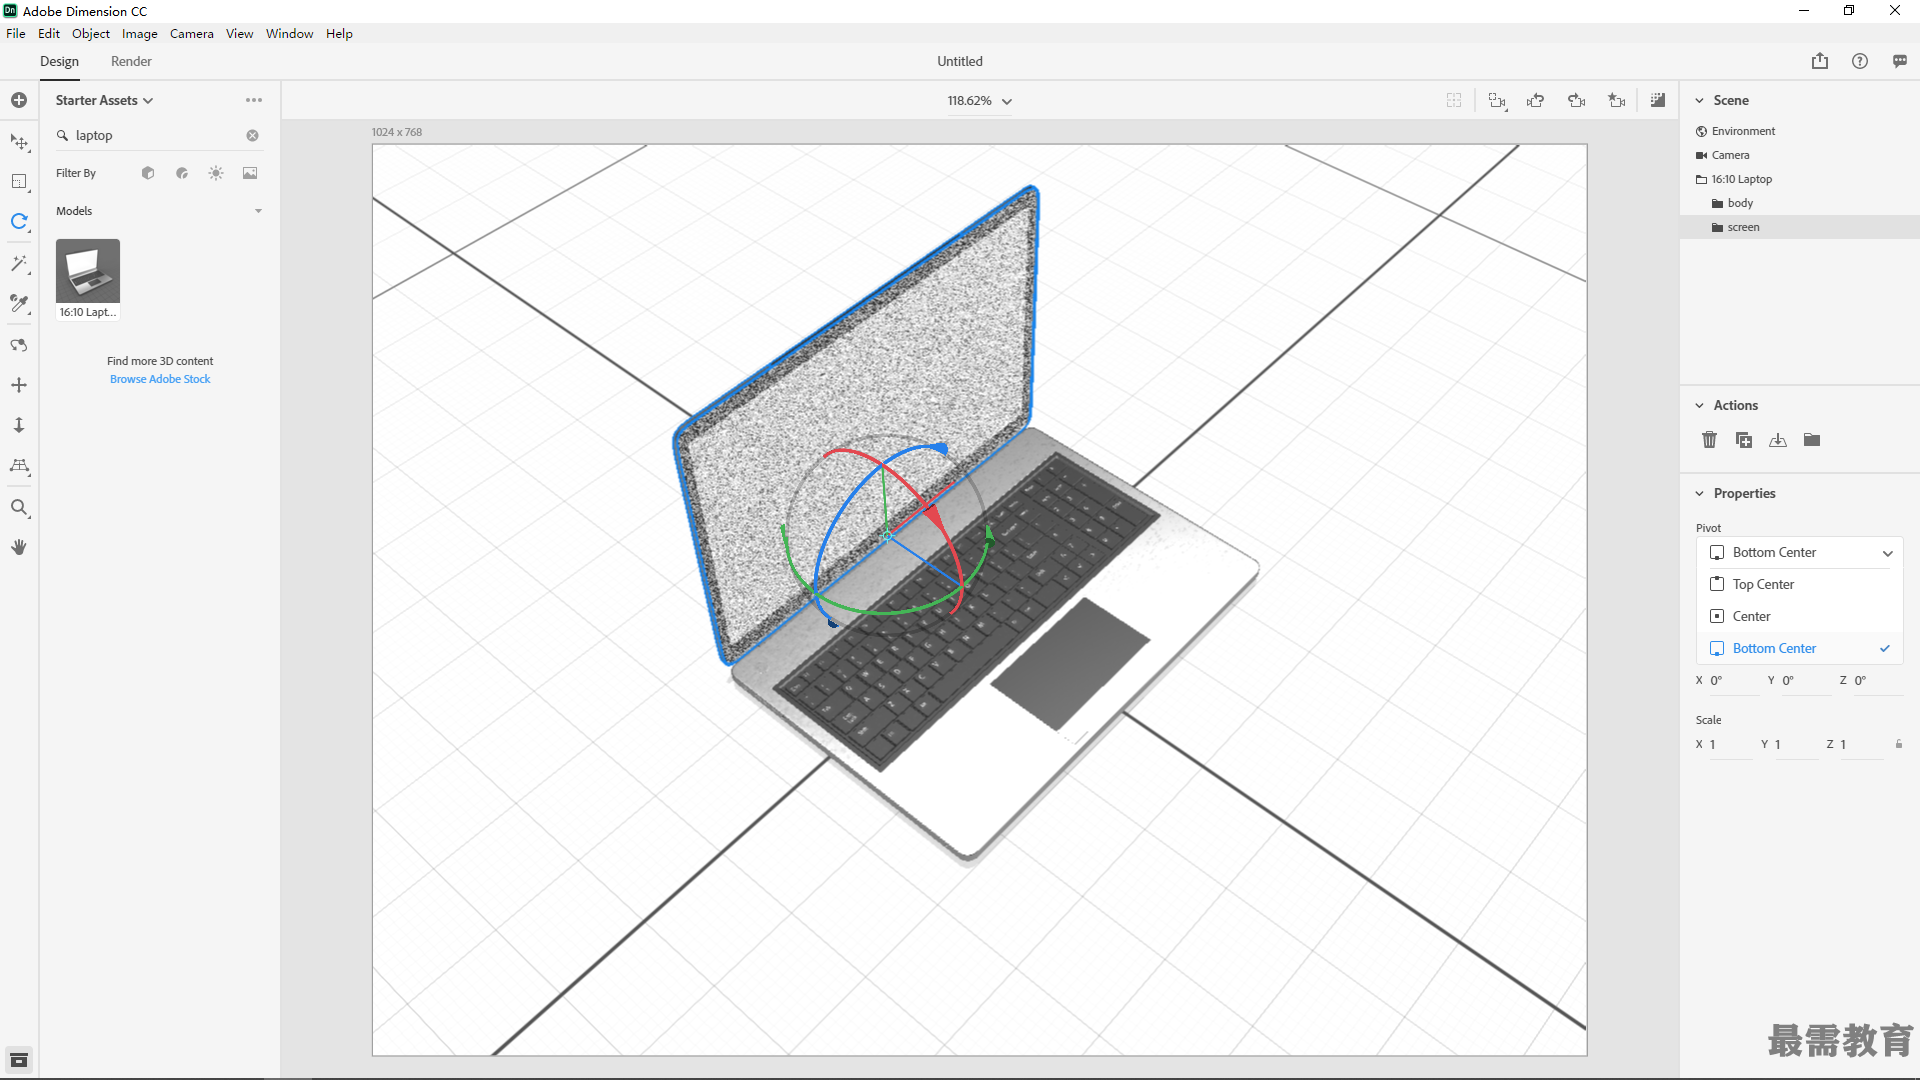Group selection with the folder action icon
1920x1080 pixels.
coord(1812,440)
